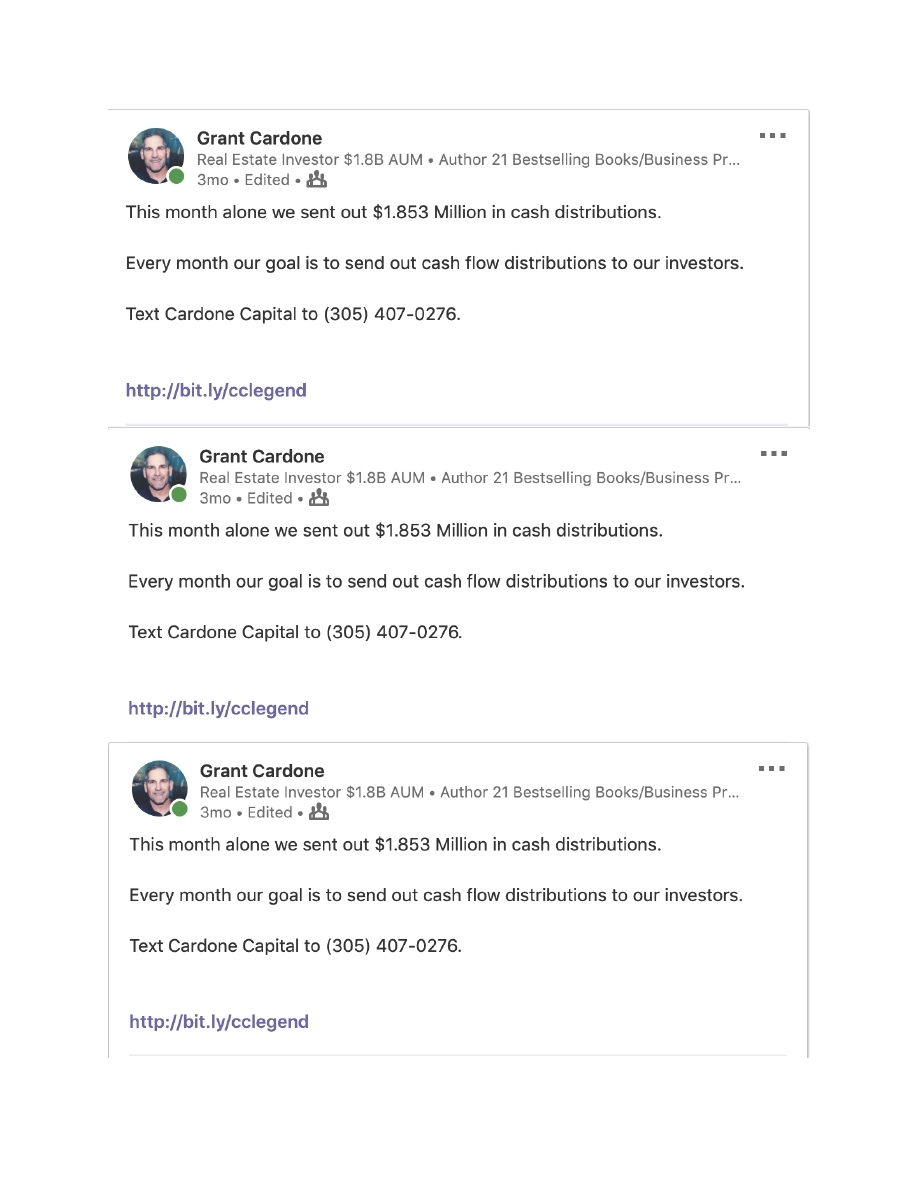Click Grant Cardone's avatar in the bottom post

point(158,787)
